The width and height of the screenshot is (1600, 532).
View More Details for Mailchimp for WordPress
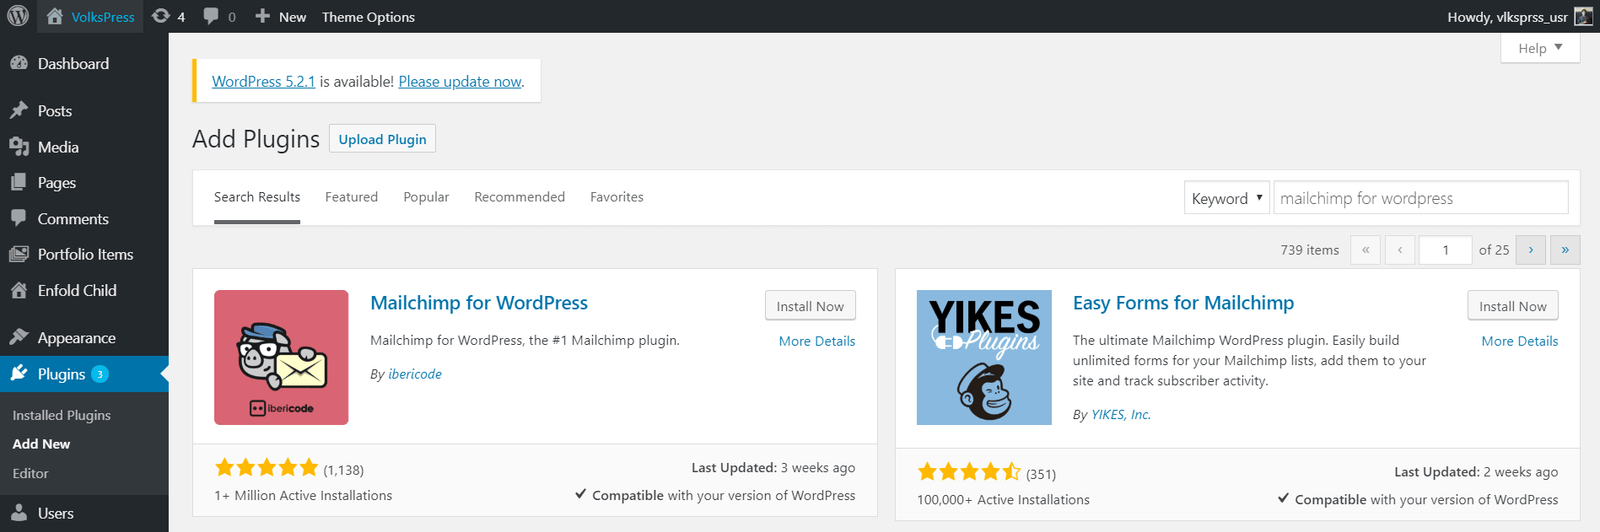pos(817,341)
